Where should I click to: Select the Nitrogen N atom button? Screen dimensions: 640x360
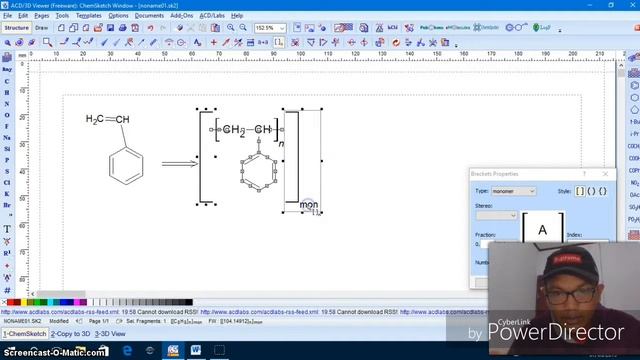pos(7,104)
